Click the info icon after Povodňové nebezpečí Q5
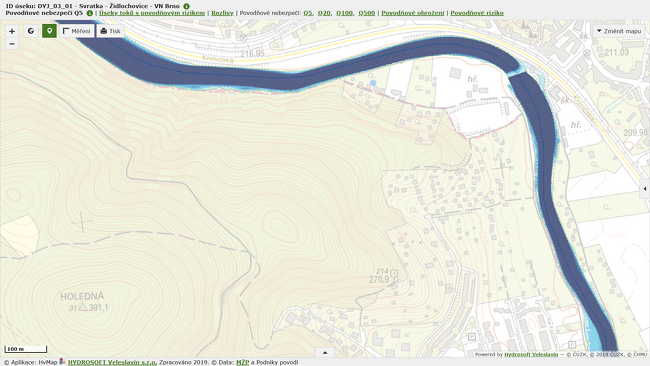 (x=90, y=13)
